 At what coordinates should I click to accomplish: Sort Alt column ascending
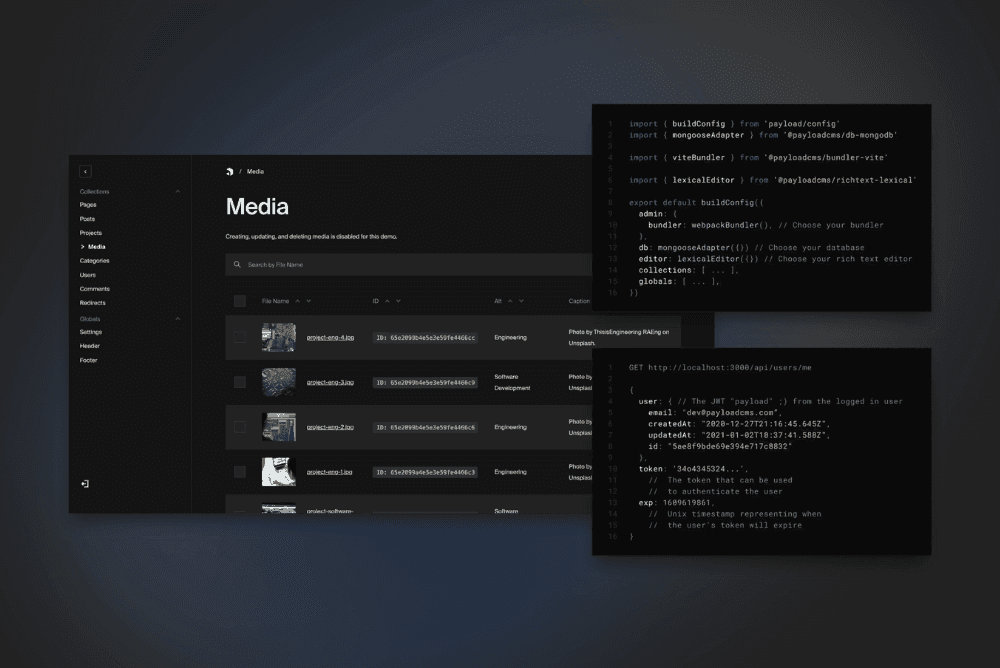(510, 301)
